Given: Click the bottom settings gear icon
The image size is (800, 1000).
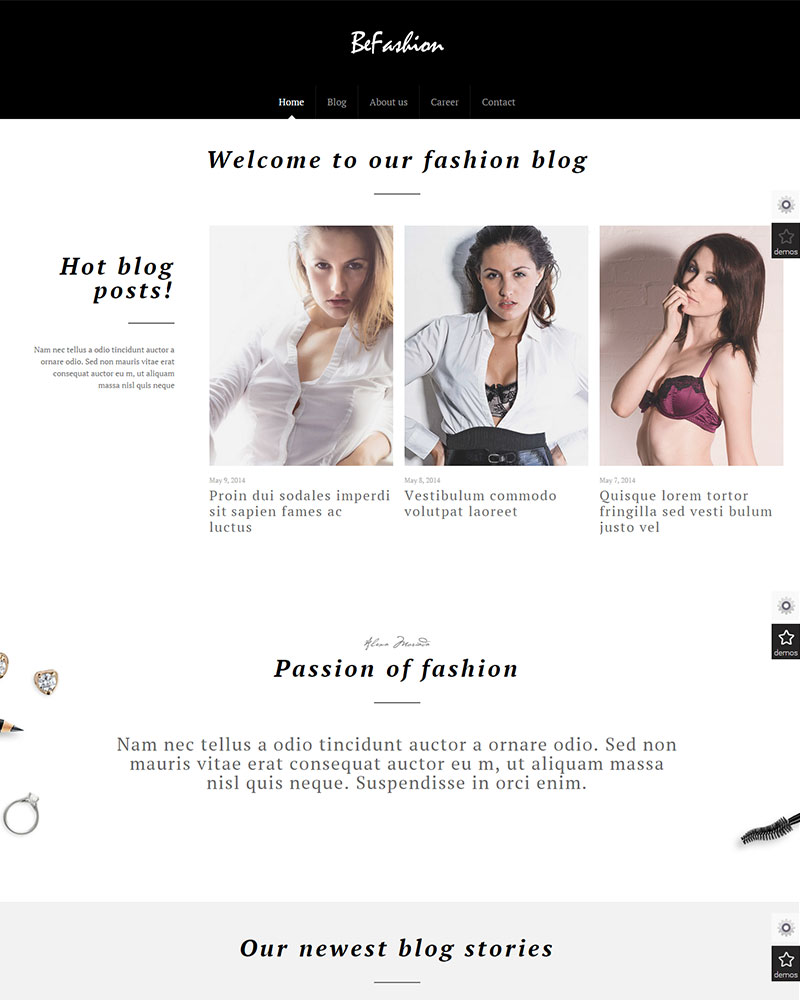Looking at the screenshot, I should tap(786, 928).
